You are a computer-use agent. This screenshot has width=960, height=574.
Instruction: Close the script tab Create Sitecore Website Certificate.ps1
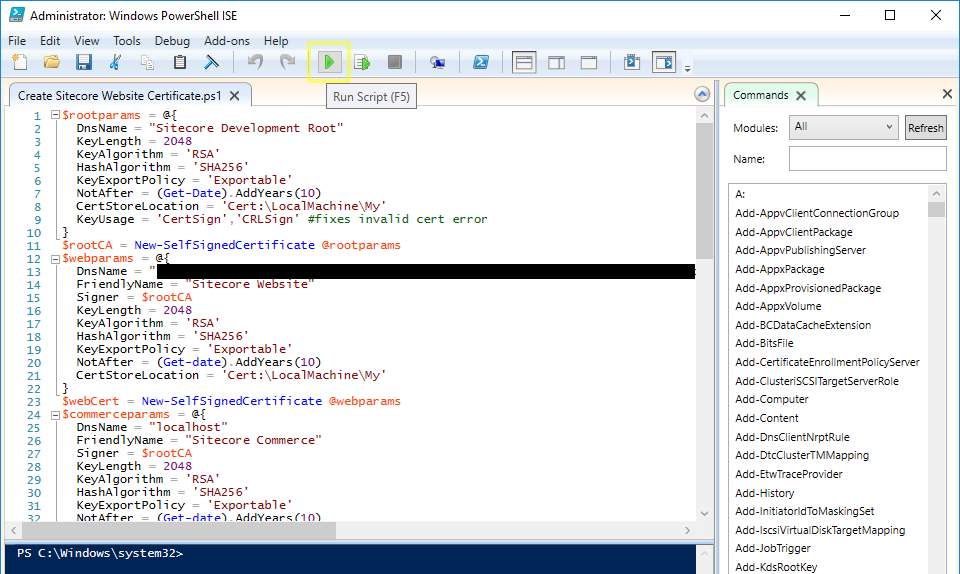(x=234, y=96)
